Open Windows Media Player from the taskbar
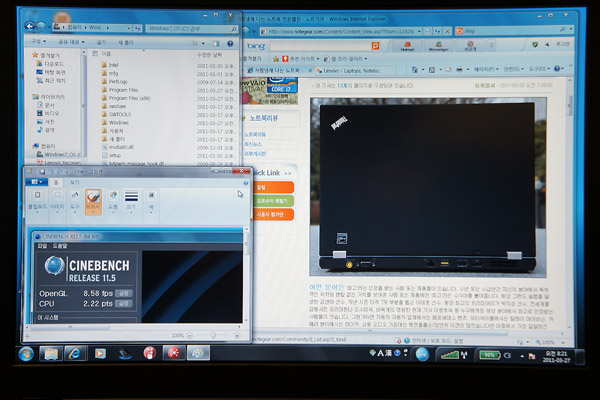 [x=100, y=354]
